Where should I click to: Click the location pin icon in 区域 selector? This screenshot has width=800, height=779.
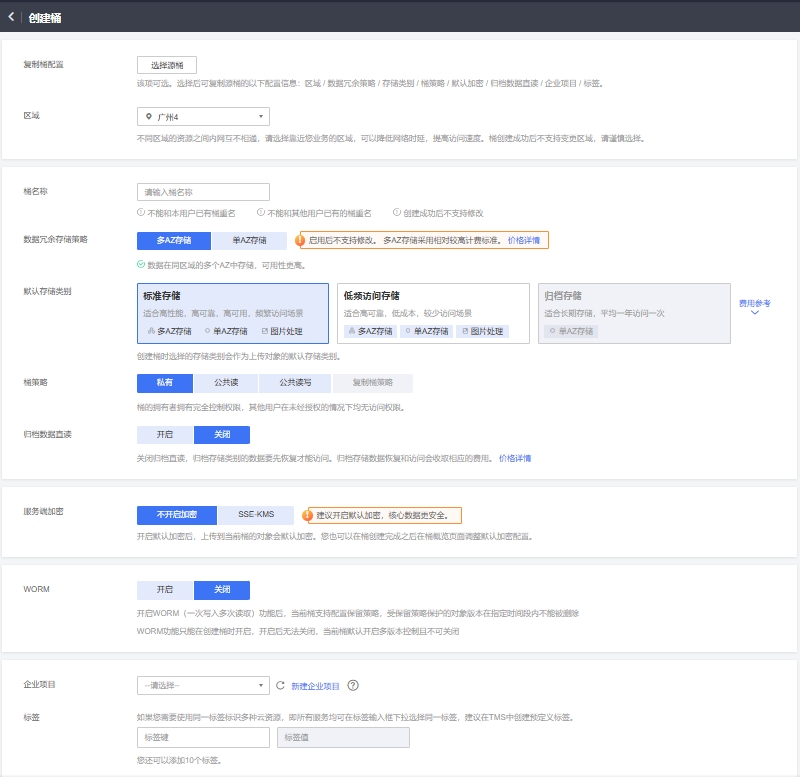149,117
